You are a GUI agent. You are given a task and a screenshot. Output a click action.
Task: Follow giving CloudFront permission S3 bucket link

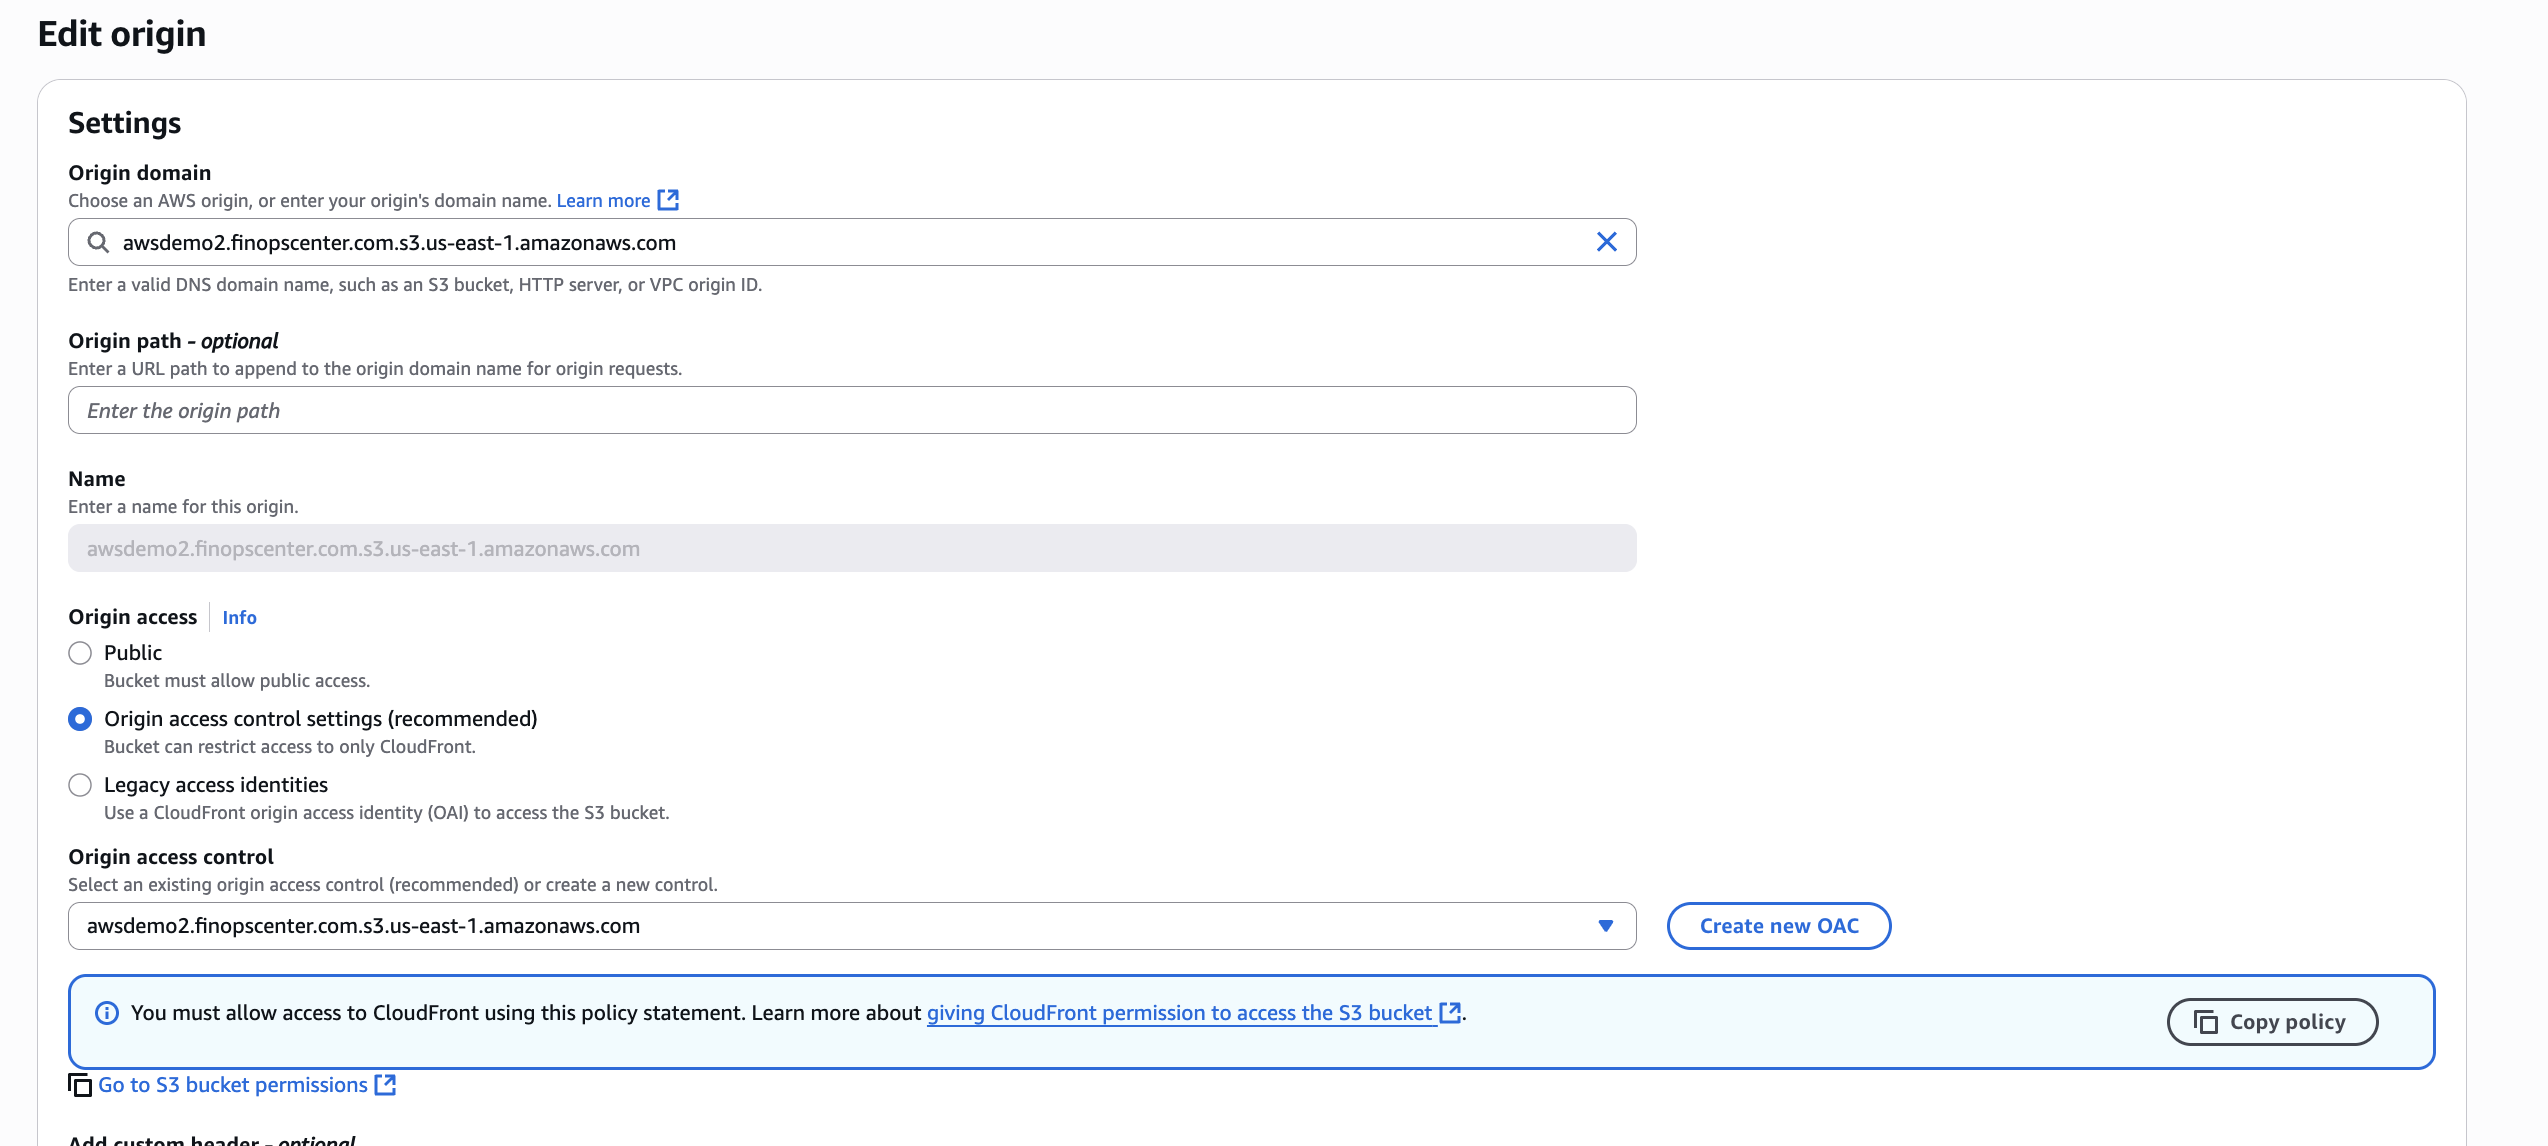tap(1180, 1013)
